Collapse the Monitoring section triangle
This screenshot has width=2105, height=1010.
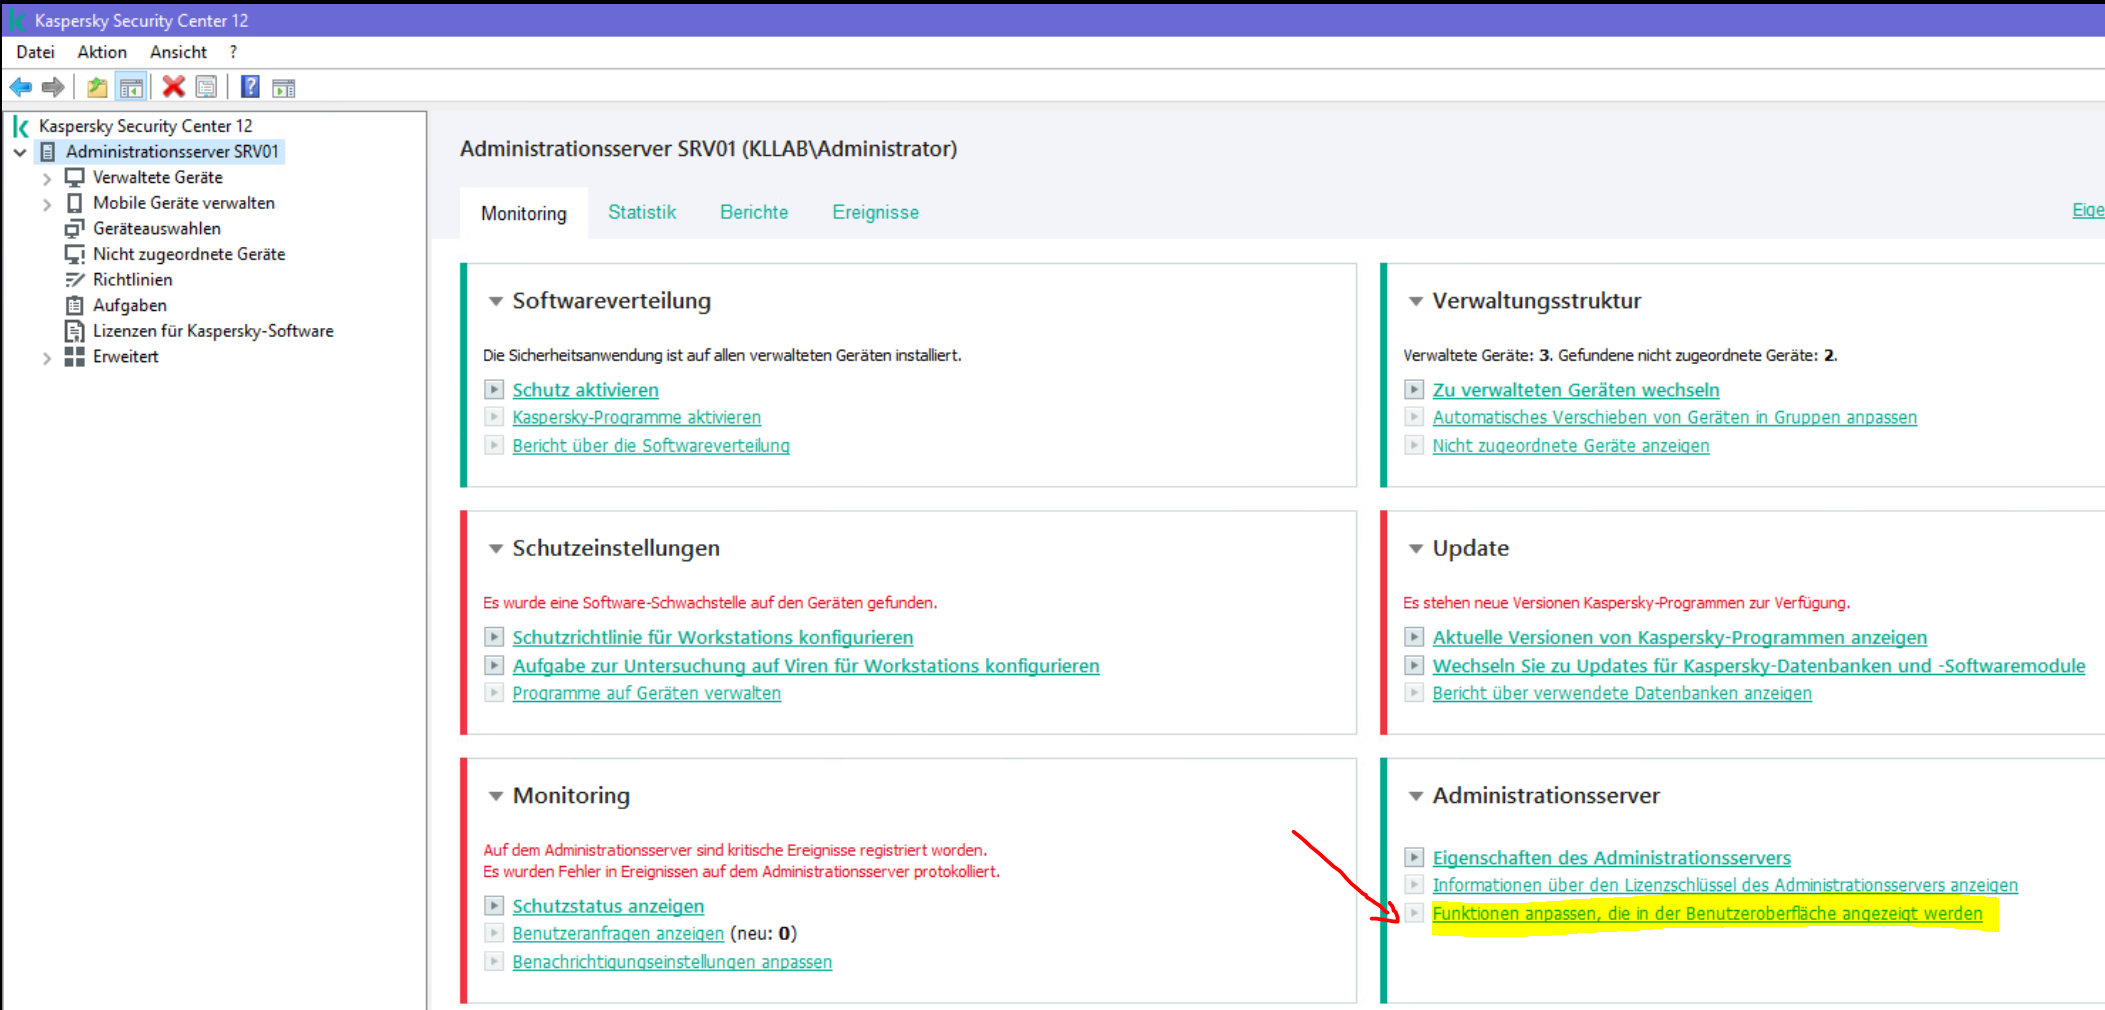tap(495, 796)
